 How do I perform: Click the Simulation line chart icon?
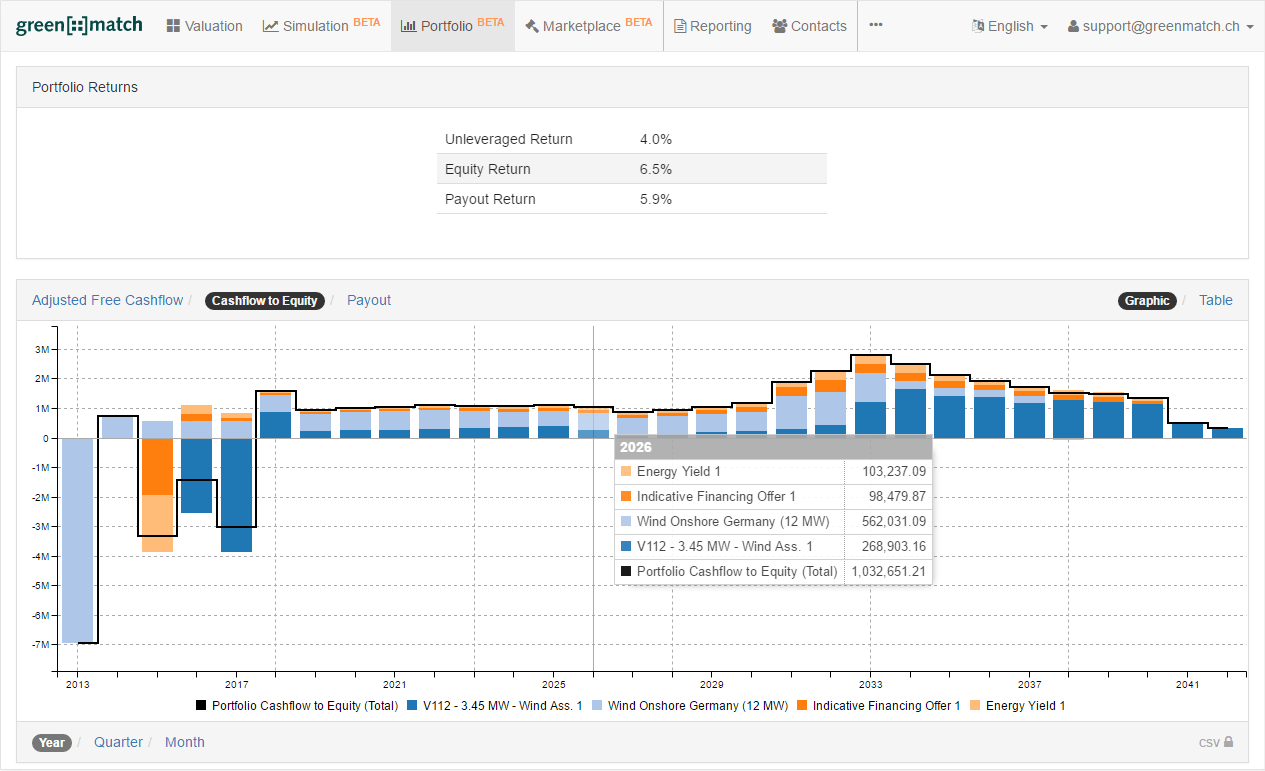pos(270,26)
